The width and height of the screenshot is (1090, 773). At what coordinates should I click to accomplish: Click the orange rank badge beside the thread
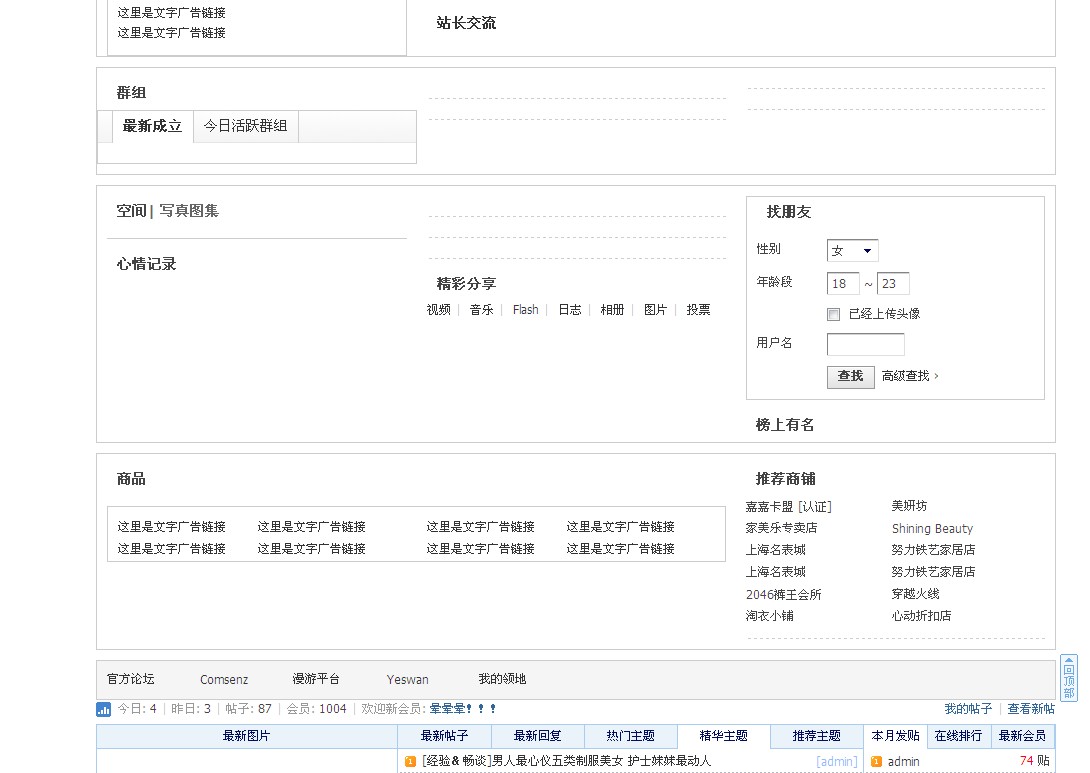click(409, 761)
